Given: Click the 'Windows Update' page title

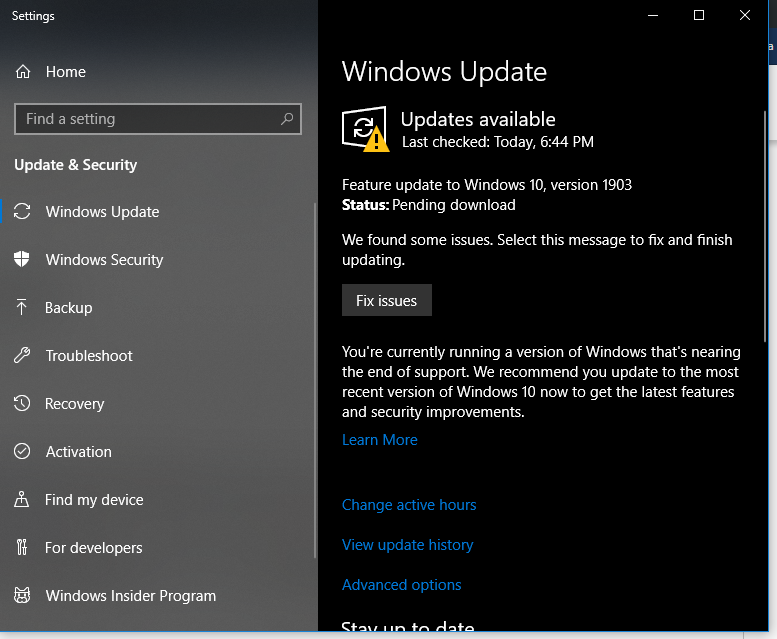Looking at the screenshot, I should click(x=444, y=71).
